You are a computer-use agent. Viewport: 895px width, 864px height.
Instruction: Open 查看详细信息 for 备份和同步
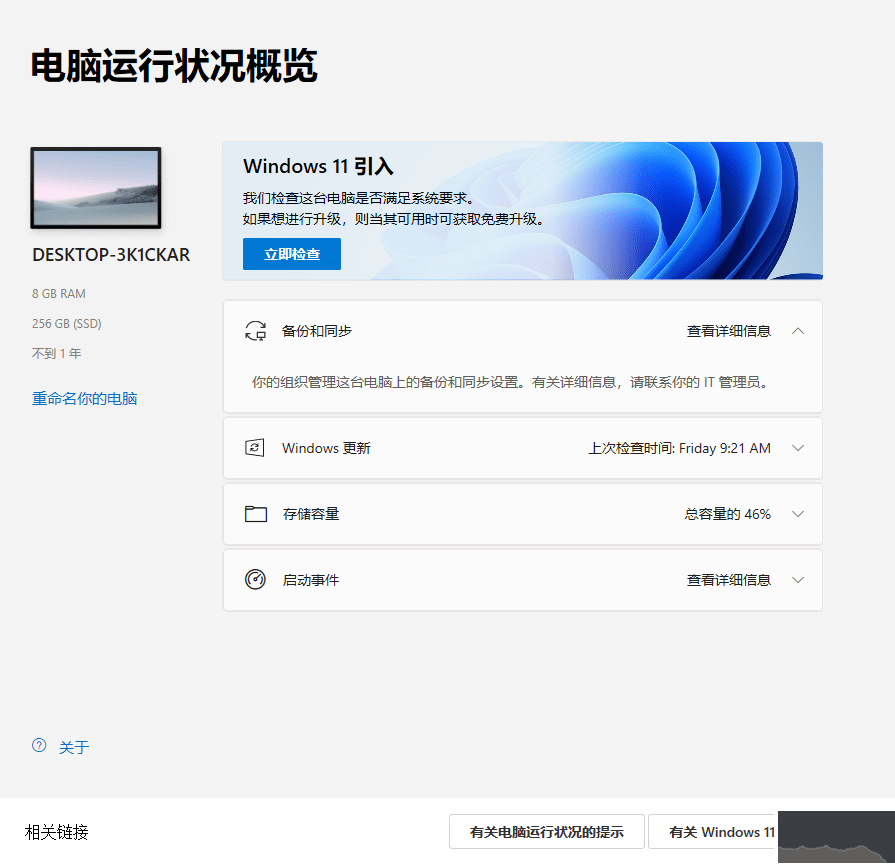click(729, 330)
